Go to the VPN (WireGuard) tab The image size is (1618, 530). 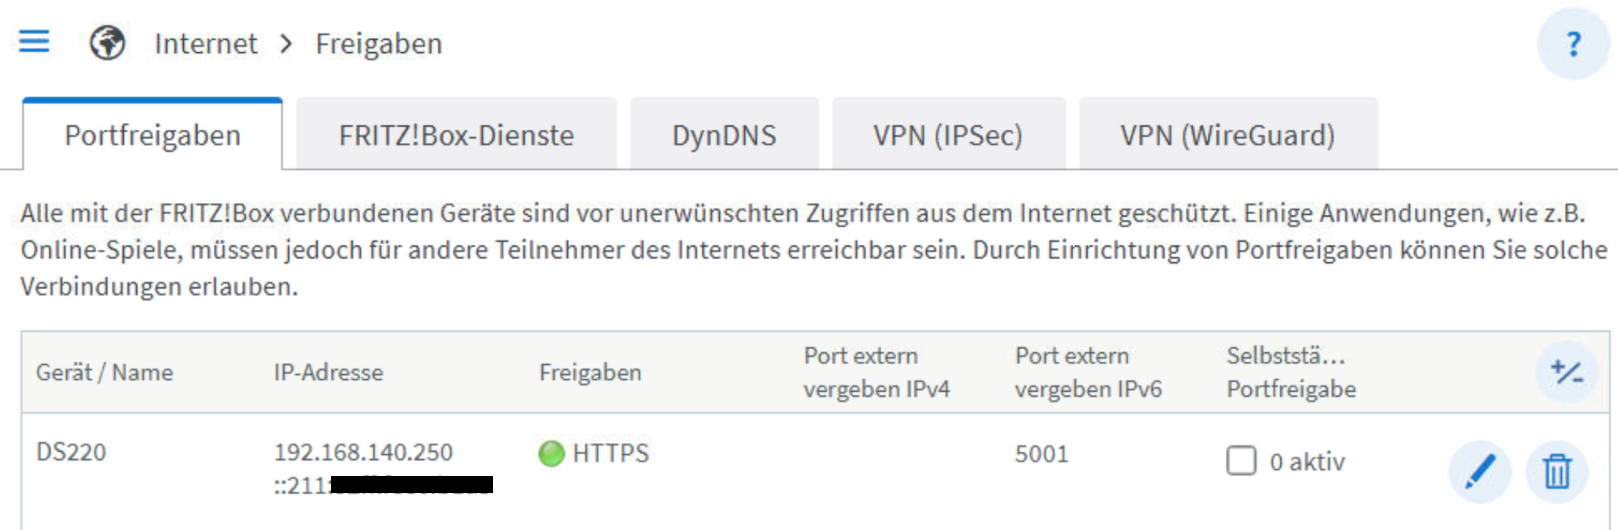(x=1228, y=135)
